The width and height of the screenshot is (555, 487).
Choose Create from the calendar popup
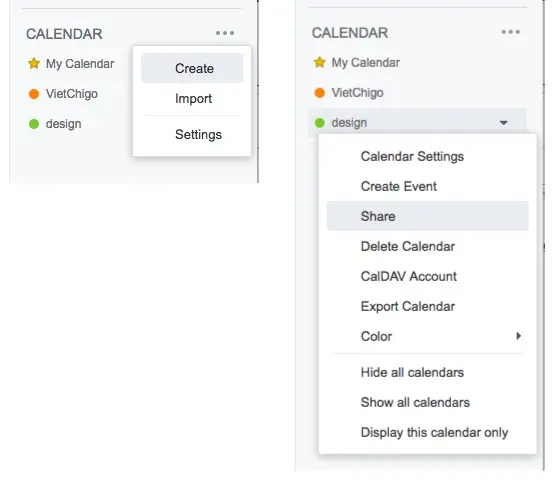tap(192, 68)
